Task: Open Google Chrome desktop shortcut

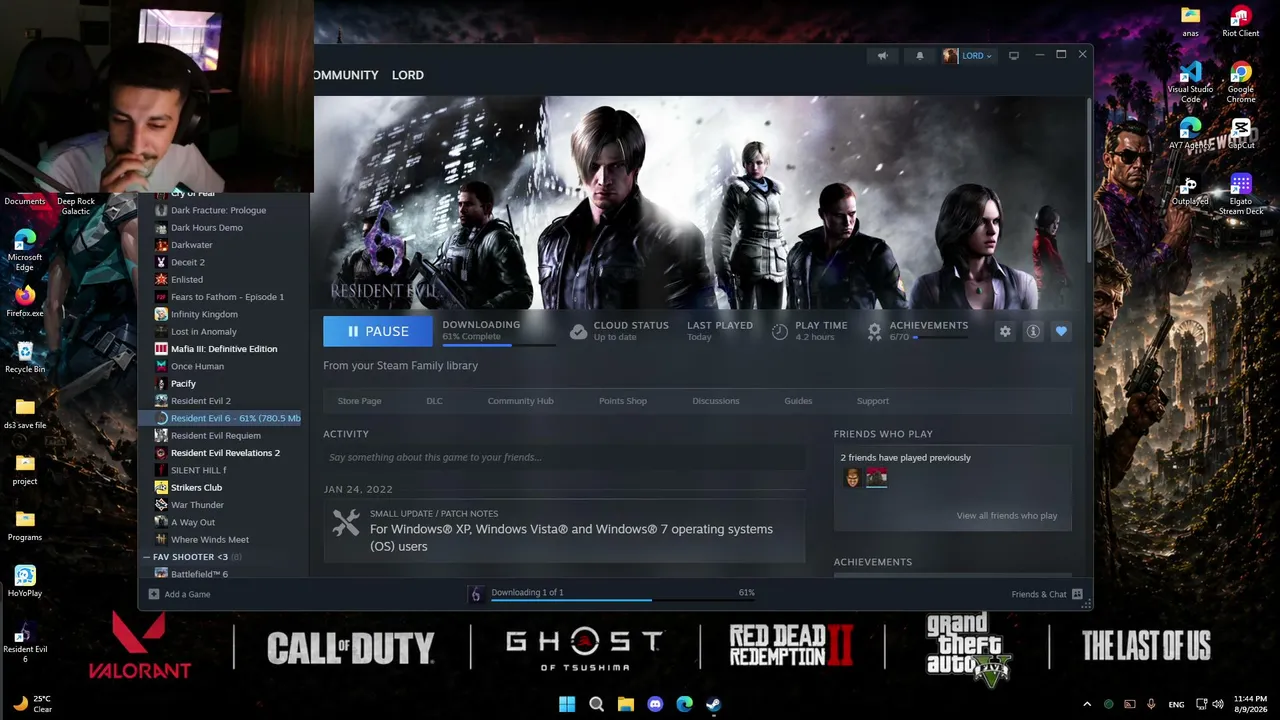Action: (1241, 82)
